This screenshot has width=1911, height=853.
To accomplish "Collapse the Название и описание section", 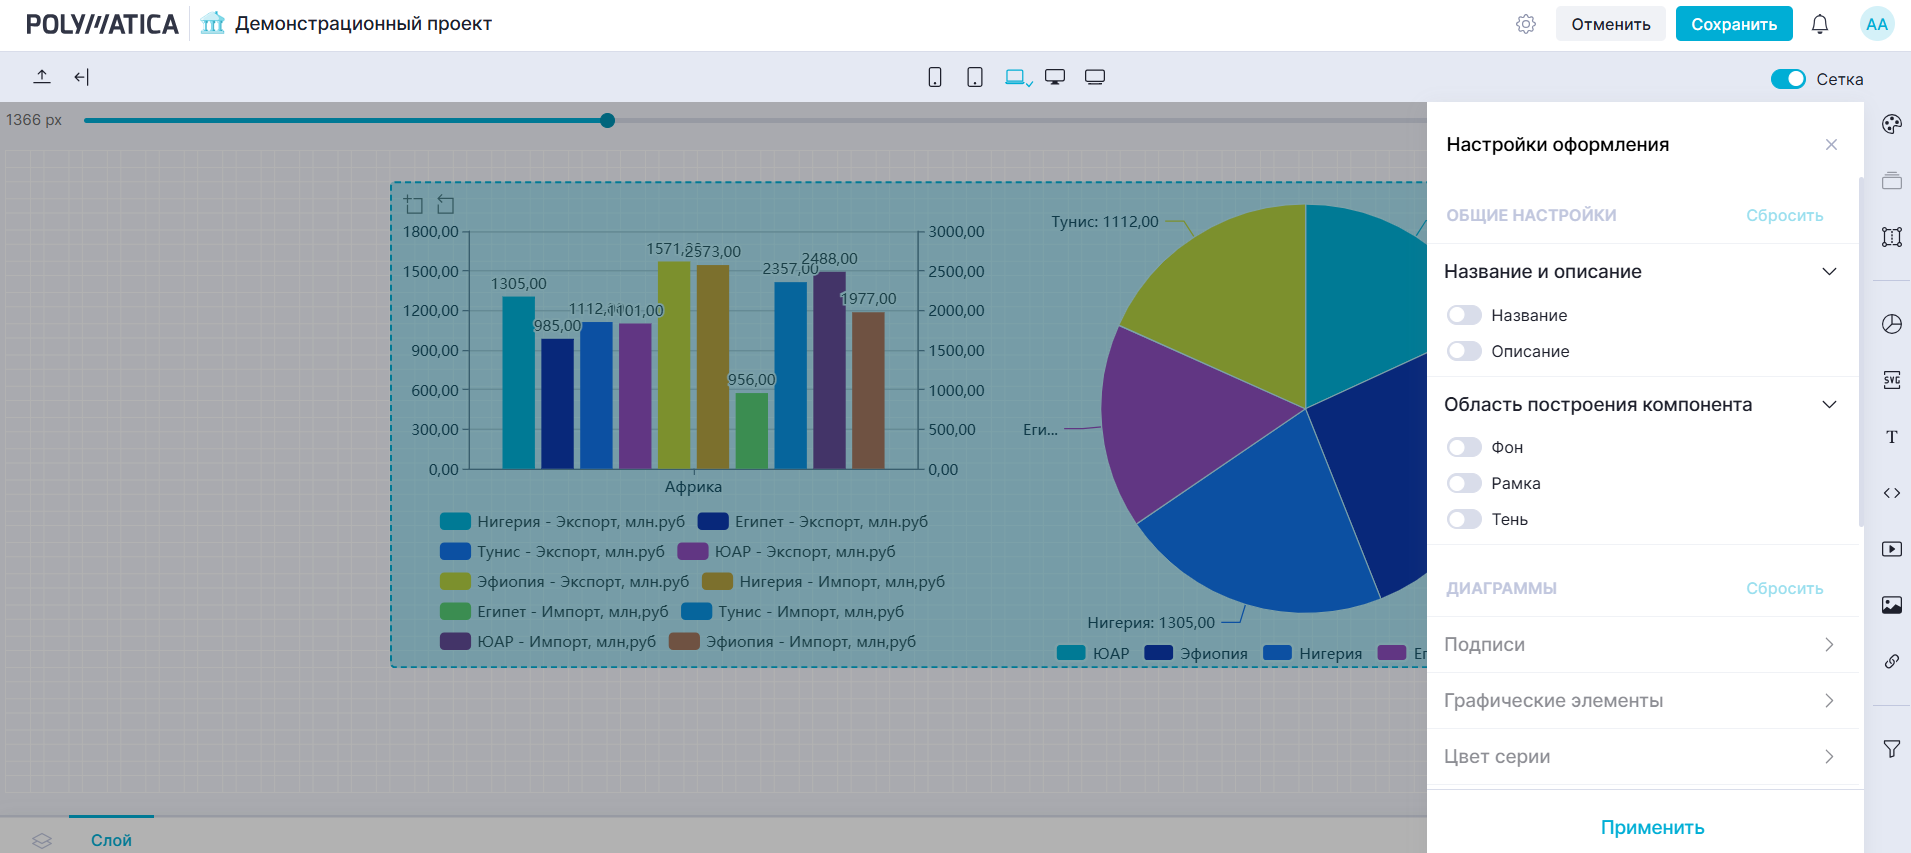I will click(1829, 272).
